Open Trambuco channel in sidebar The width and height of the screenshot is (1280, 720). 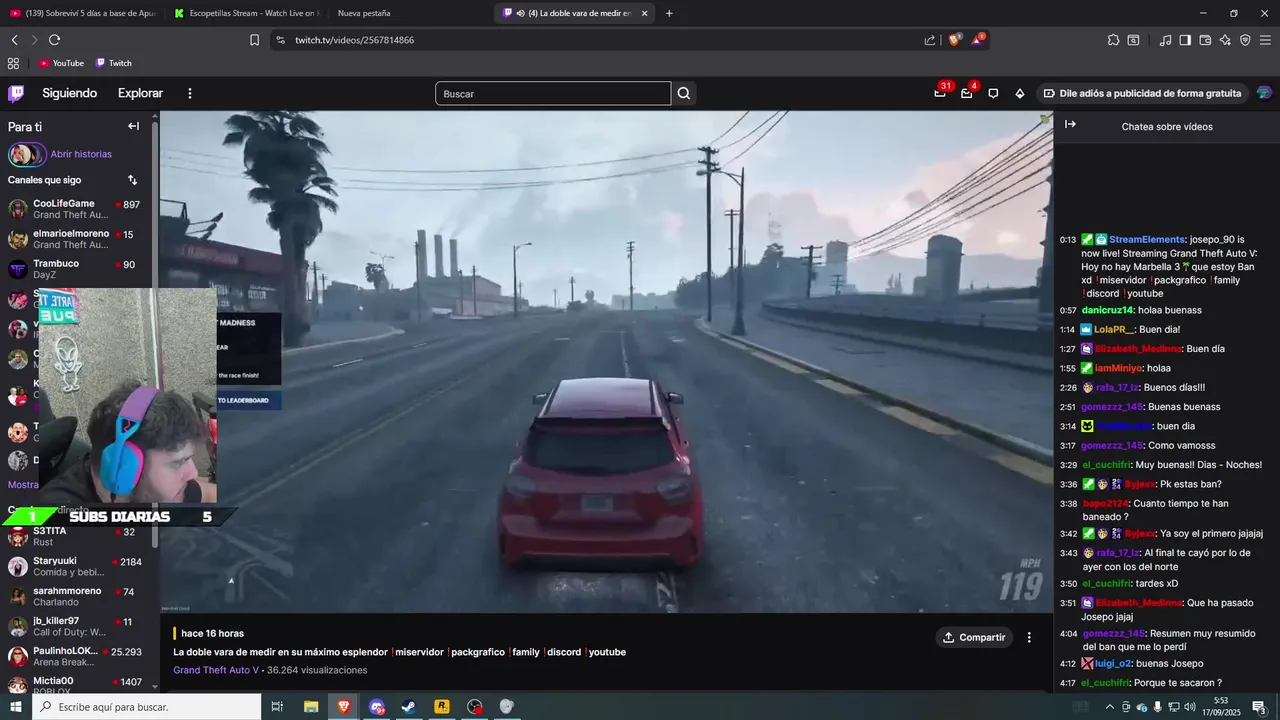point(75,269)
